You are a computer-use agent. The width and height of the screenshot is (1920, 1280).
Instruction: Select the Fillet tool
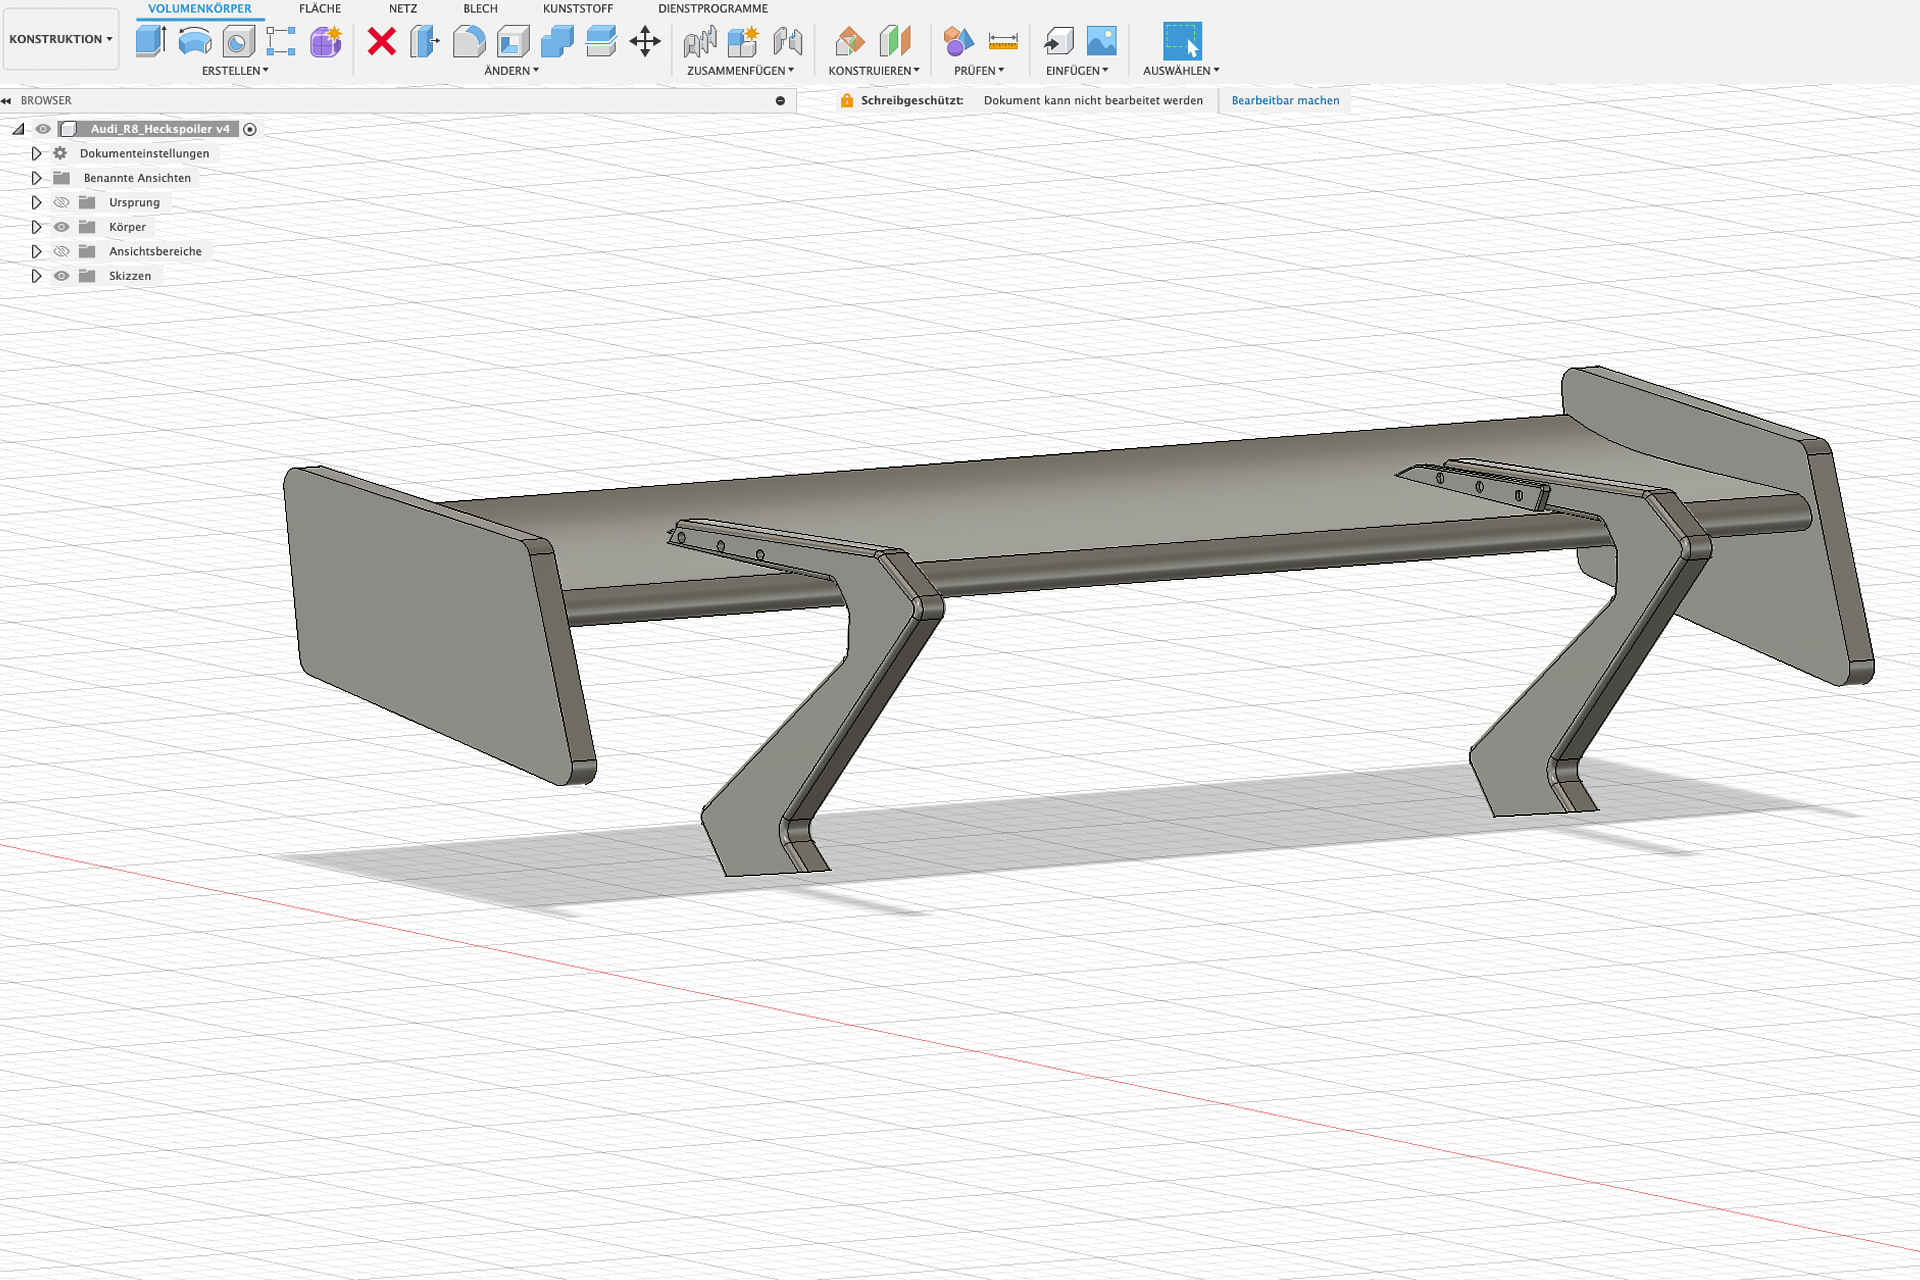click(x=469, y=41)
